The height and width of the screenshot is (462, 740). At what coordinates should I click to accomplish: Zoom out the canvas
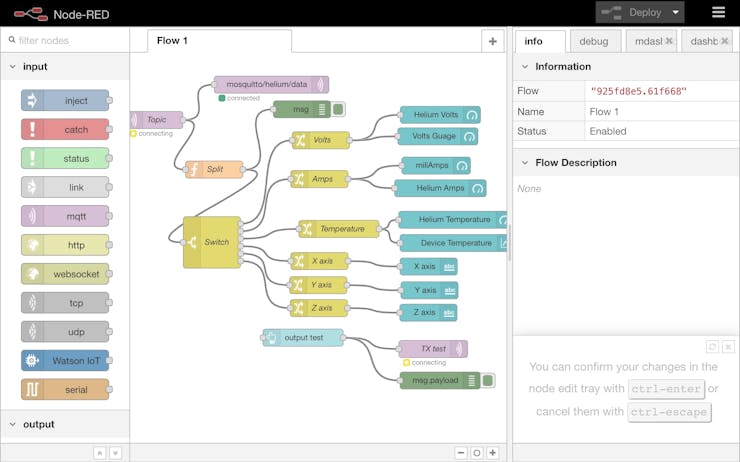tap(461, 453)
